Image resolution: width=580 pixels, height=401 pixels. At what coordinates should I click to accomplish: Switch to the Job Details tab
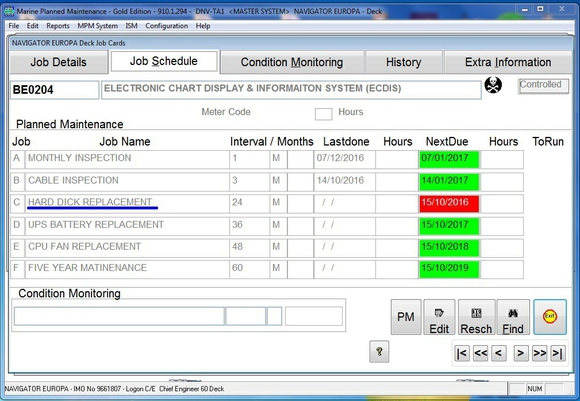tap(58, 62)
